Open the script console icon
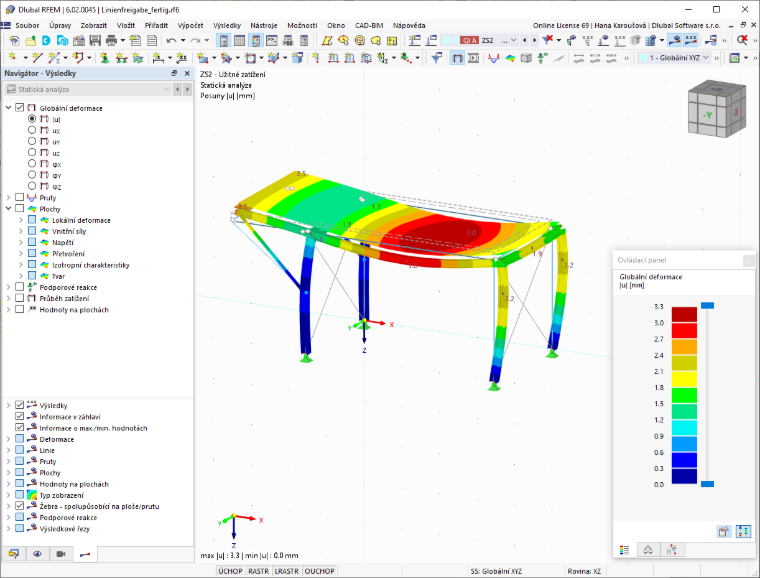 pos(272,41)
